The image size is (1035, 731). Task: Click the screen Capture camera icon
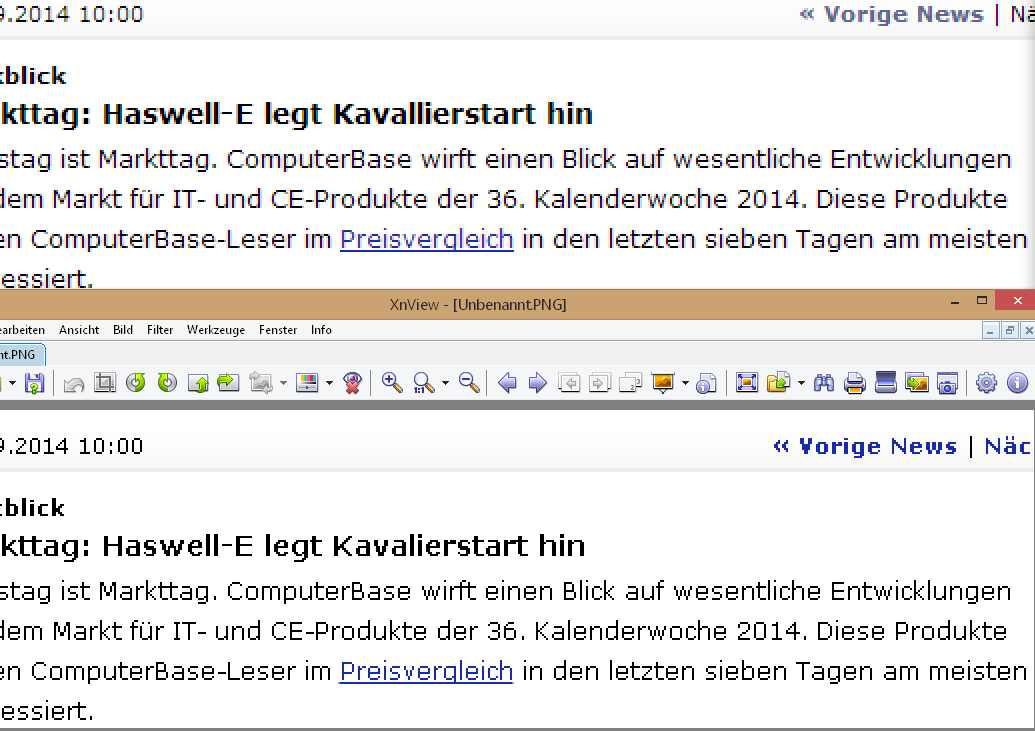click(947, 383)
